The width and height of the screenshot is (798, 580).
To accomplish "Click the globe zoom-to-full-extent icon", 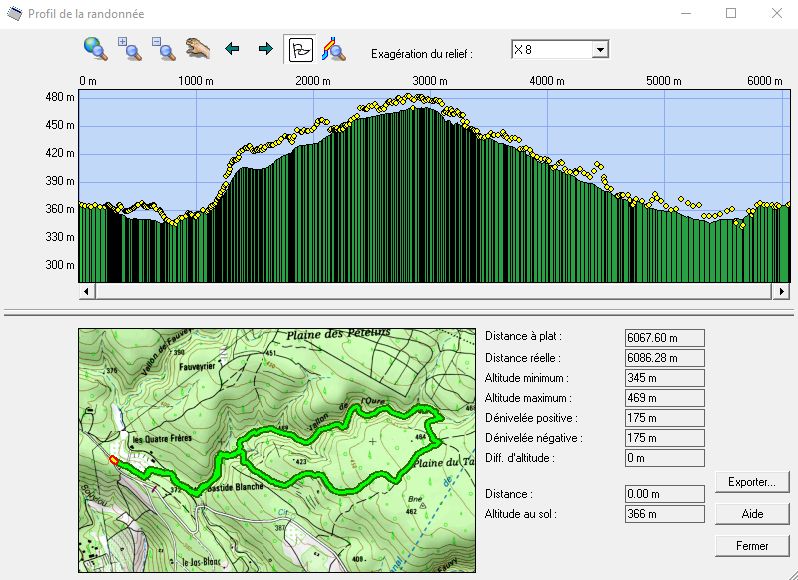I will coord(96,49).
